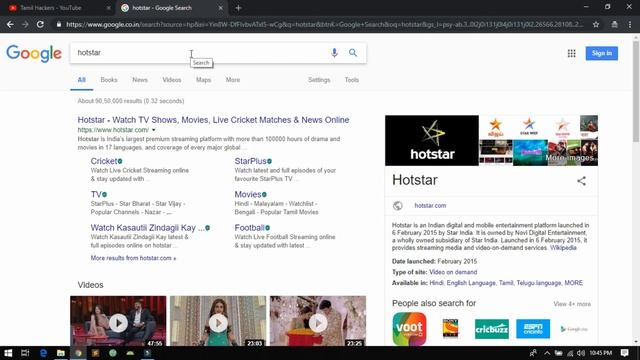Launch Microsoft Edge from the taskbar
This screenshot has width=640, height=360.
pos(43,353)
